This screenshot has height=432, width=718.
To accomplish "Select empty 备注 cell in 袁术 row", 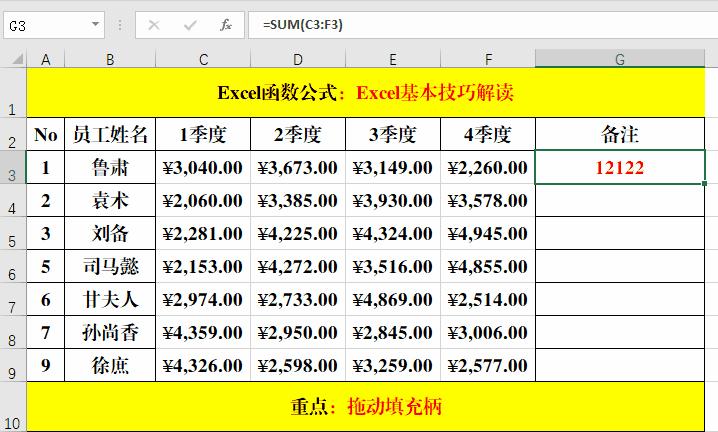I will pos(620,200).
